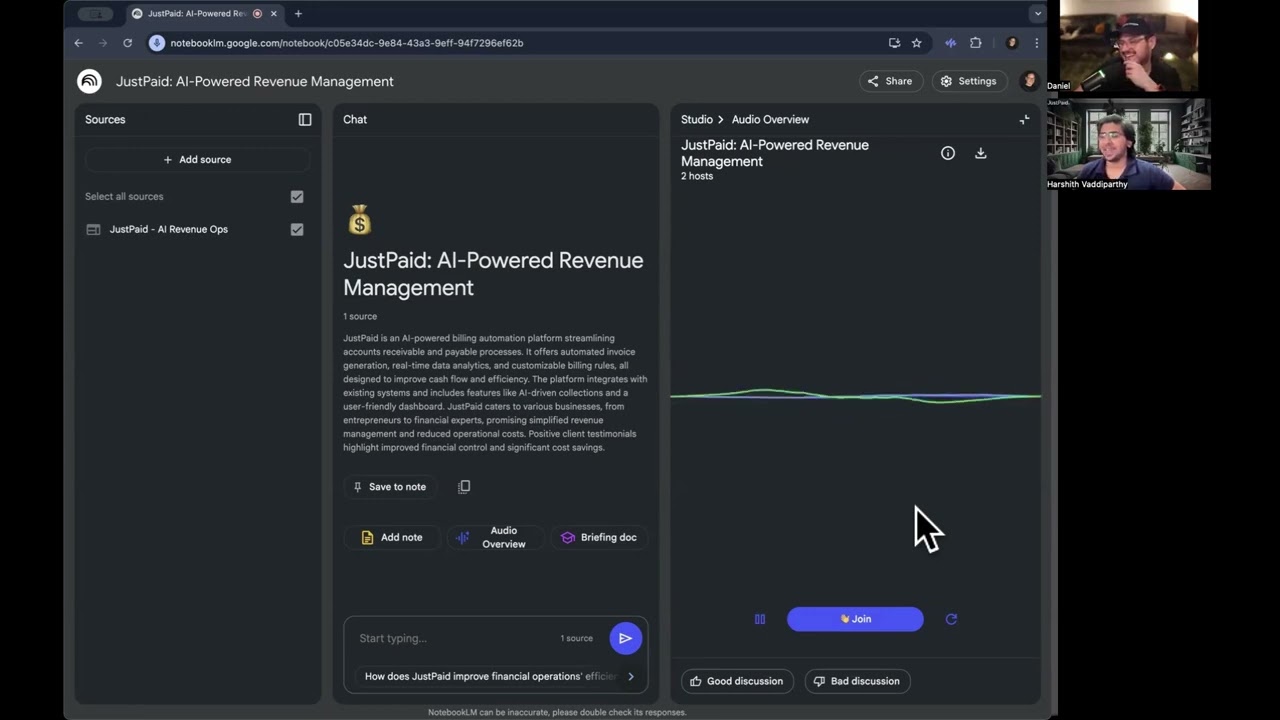This screenshot has width=1280, height=720.
Task: Minimize the Studio panel with collapse icon
Action: pyautogui.click(x=1024, y=119)
